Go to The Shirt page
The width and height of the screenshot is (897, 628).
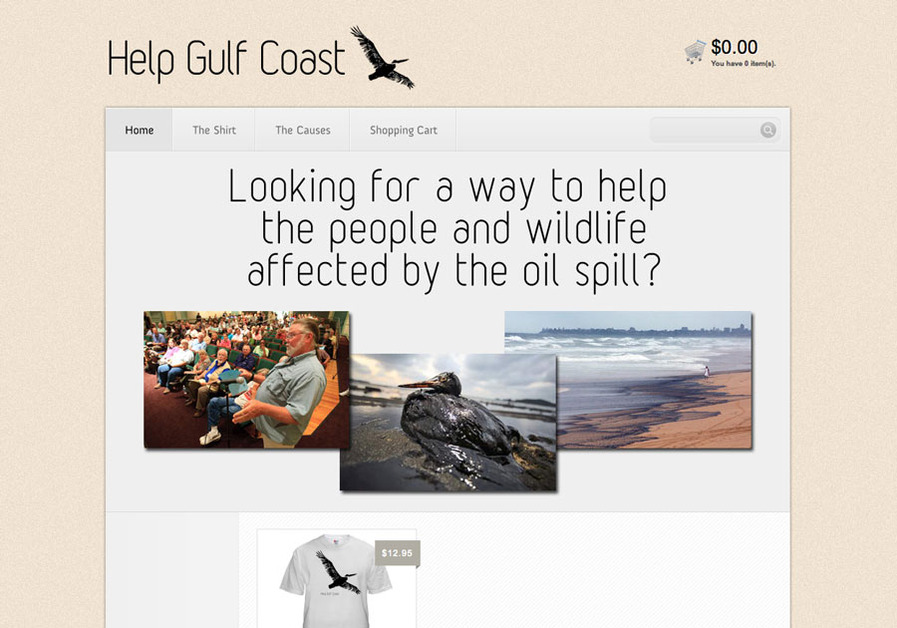(x=214, y=130)
